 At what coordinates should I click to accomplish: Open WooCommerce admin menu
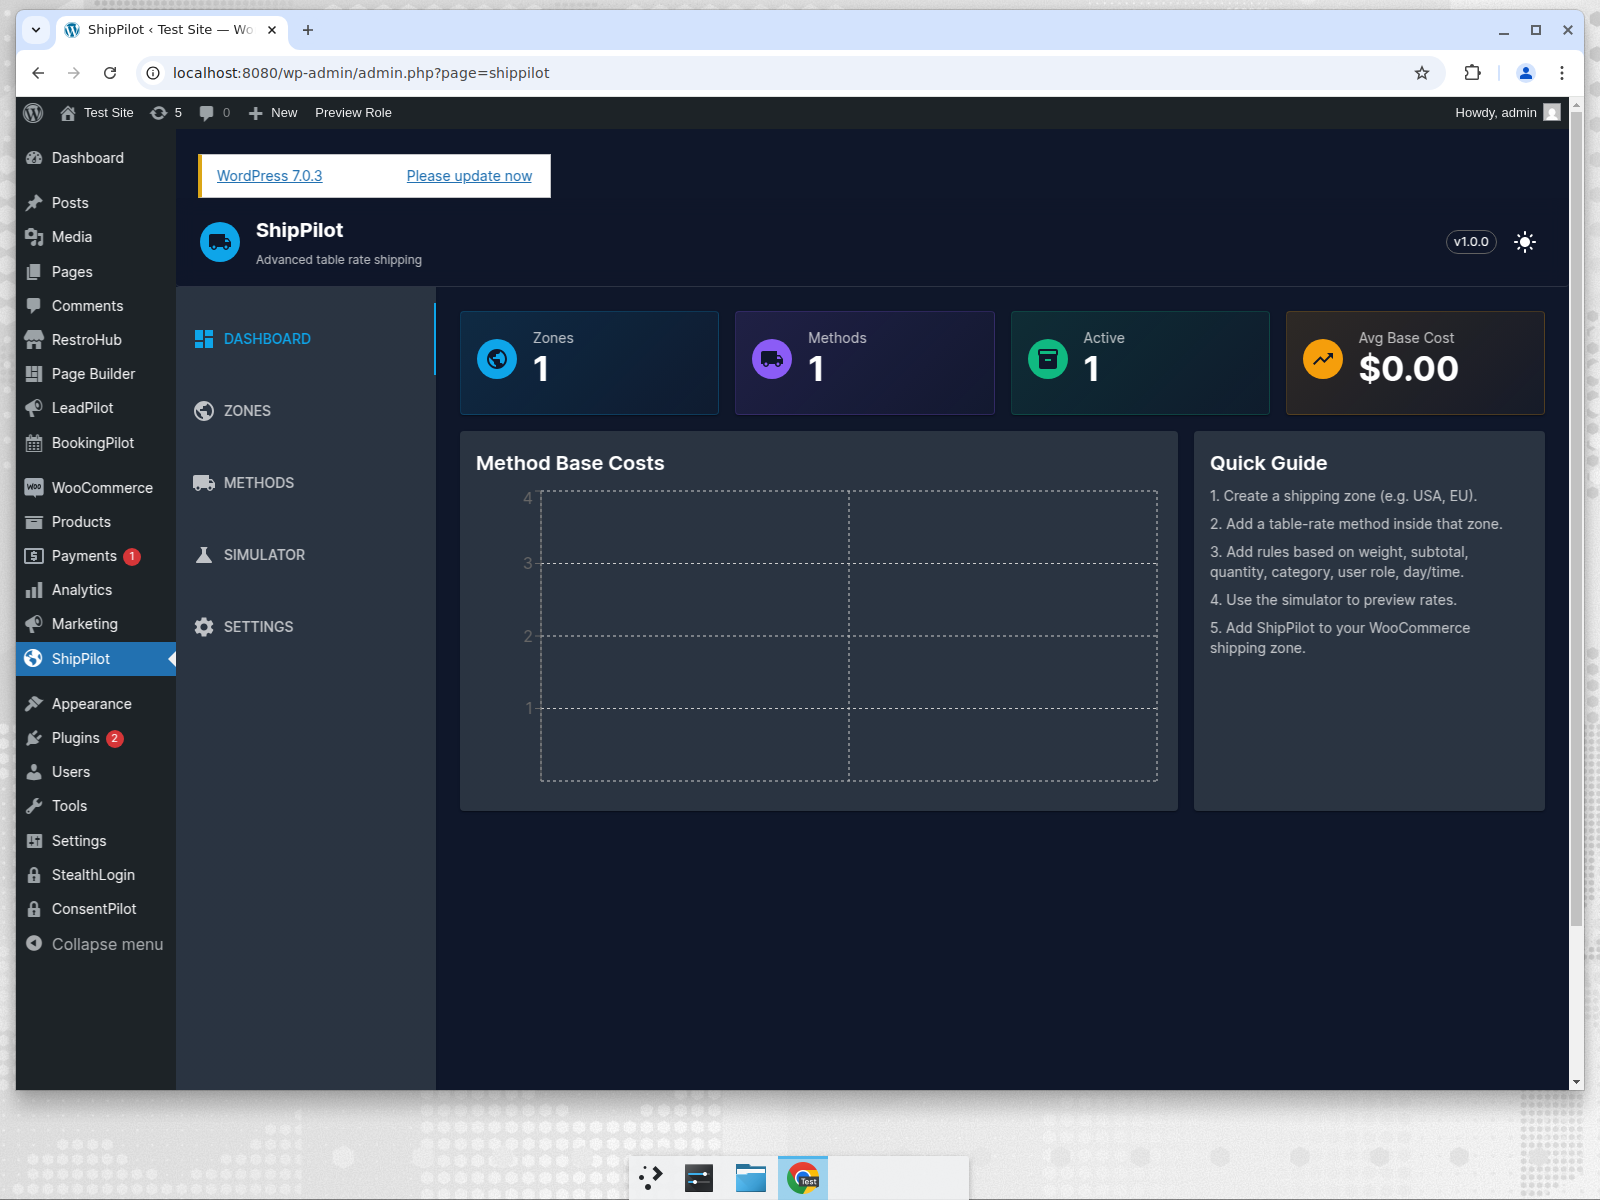96,488
